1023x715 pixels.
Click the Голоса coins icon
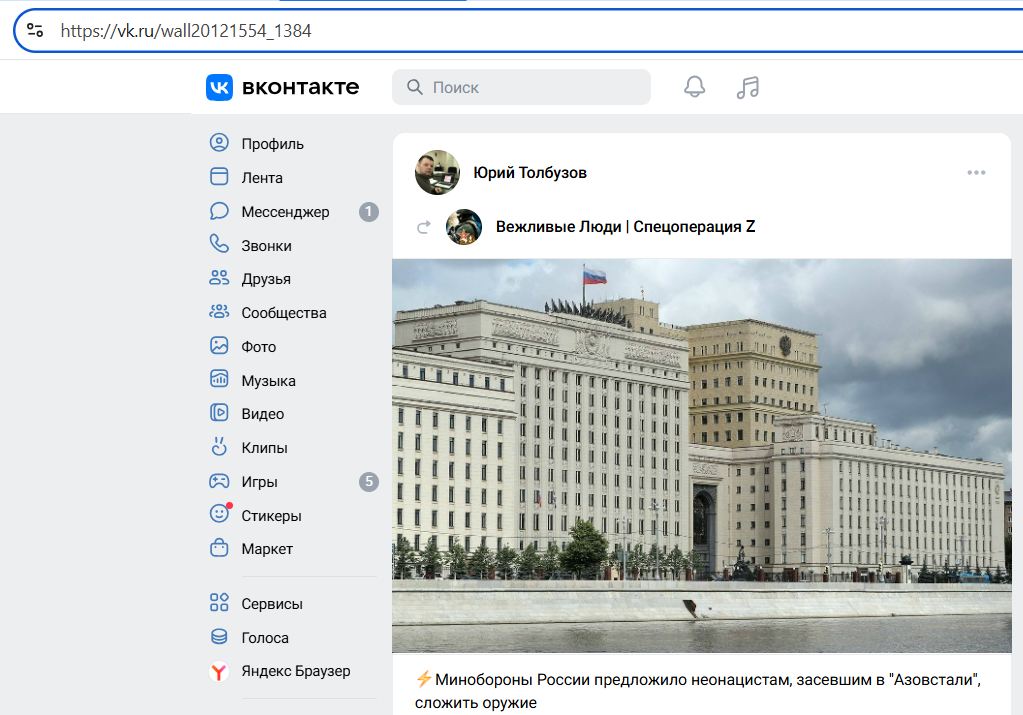[x=219, y=637]
